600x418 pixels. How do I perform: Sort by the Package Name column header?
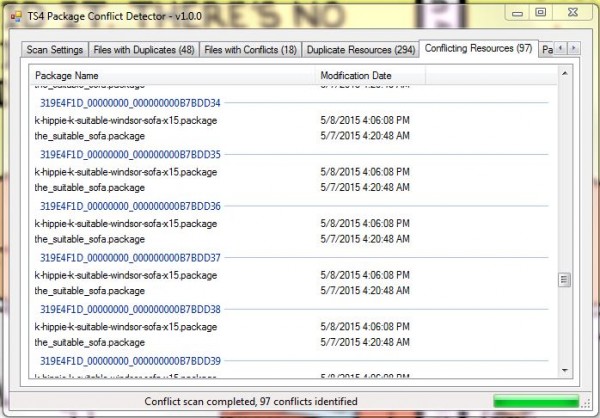coord(172,76)
